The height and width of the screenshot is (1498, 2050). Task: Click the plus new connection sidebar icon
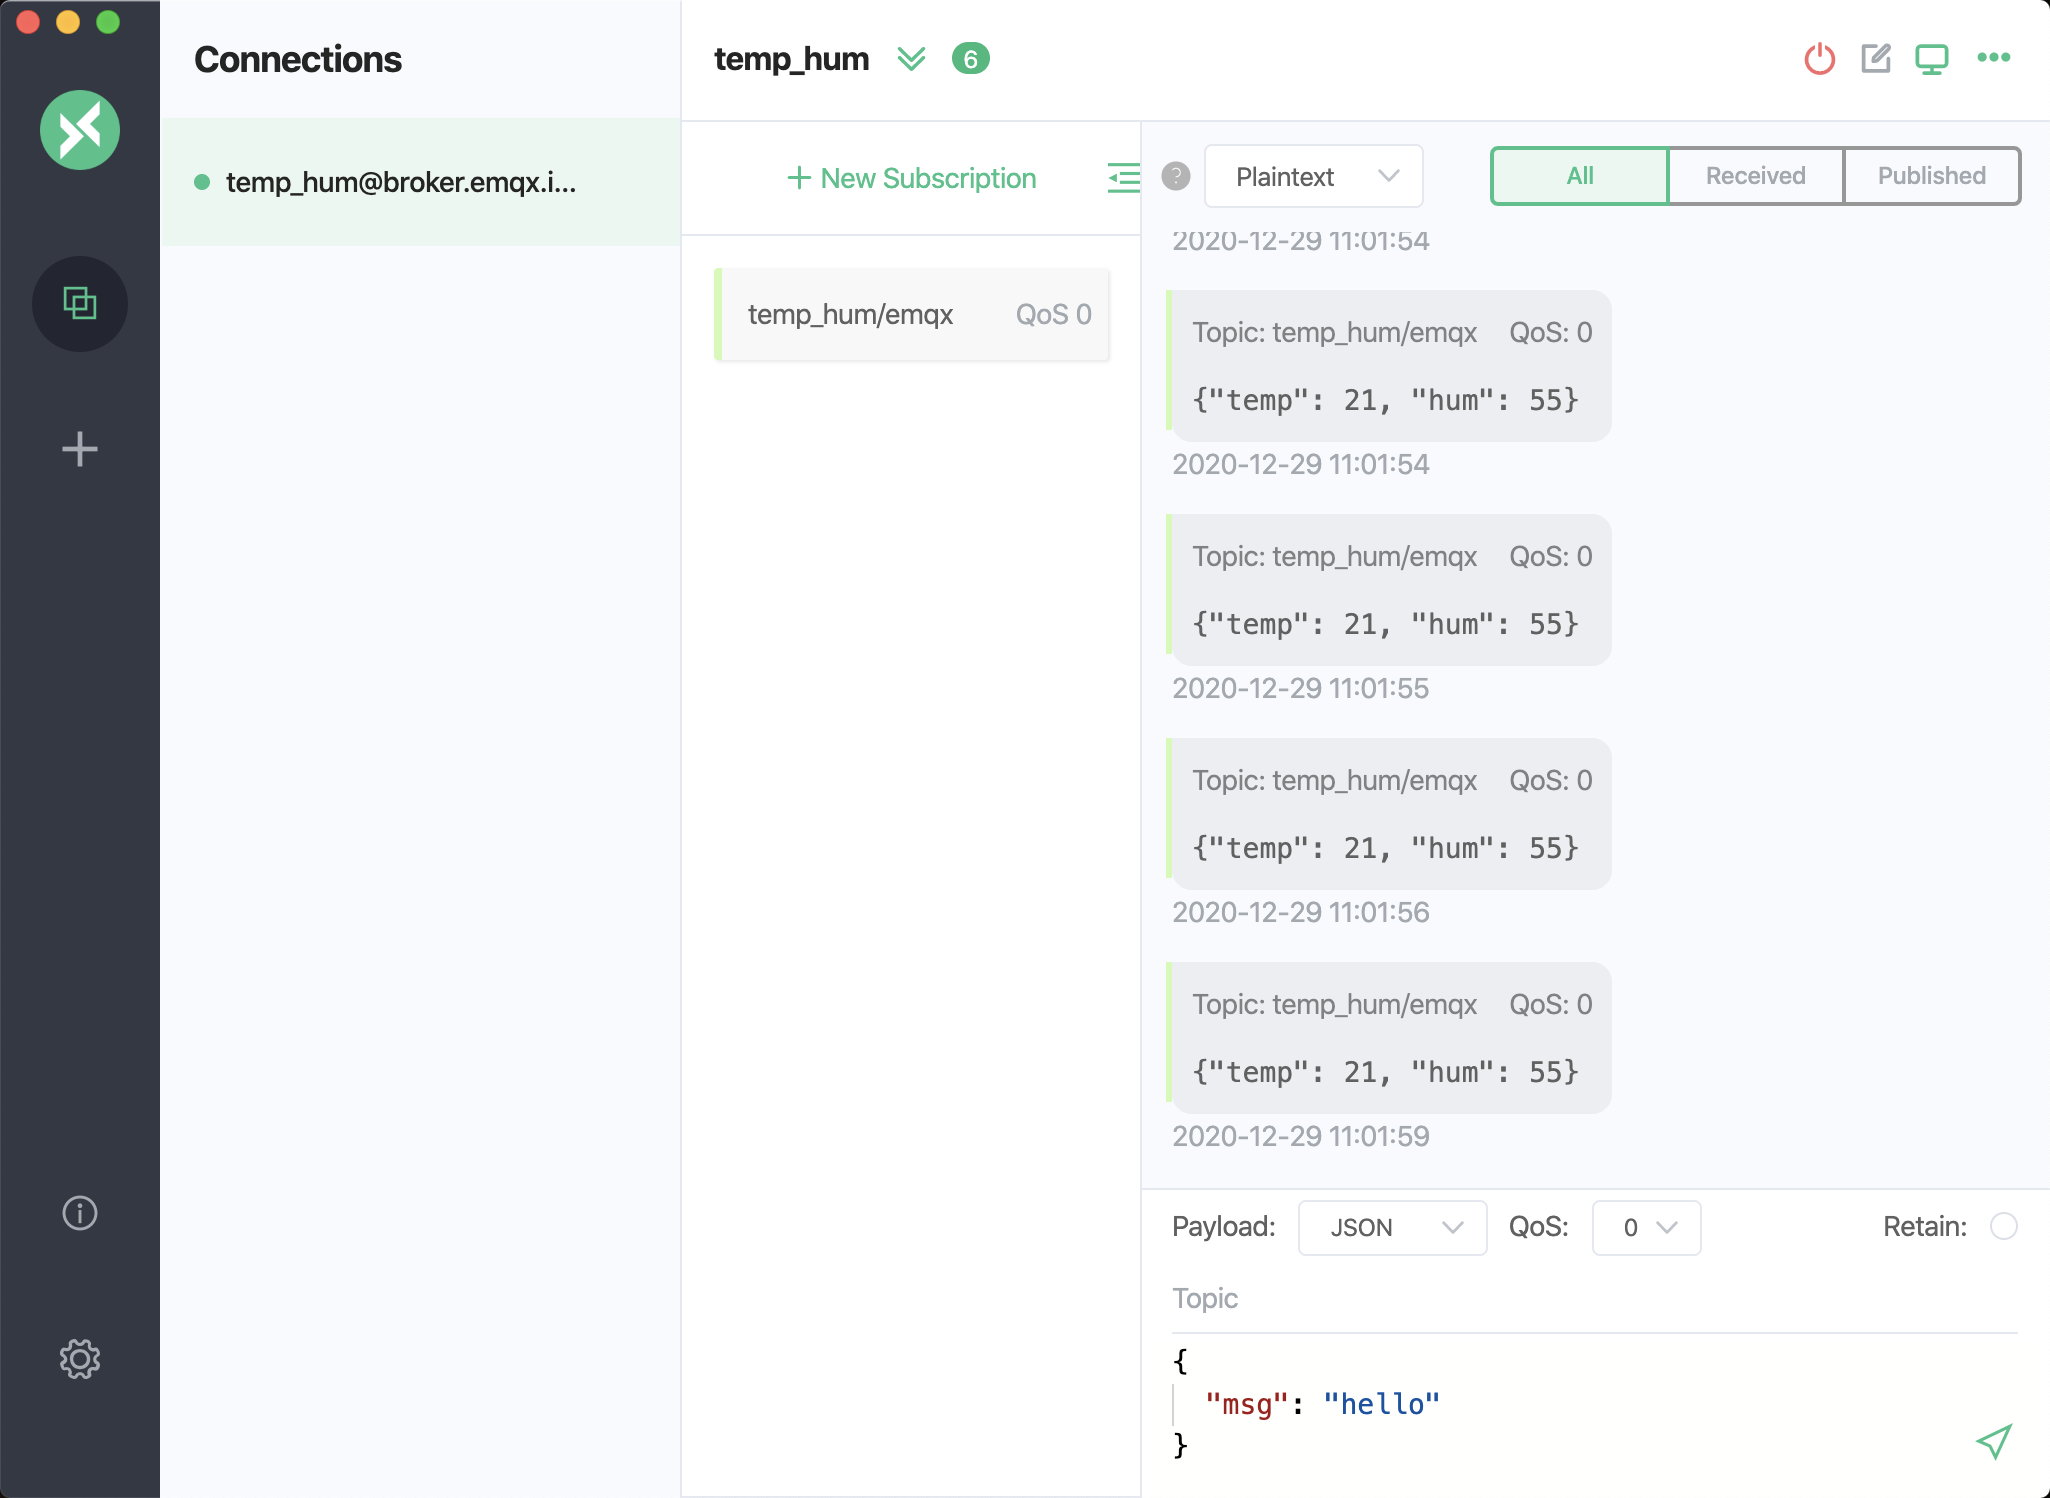pyautogui.click(x=80, y=449)
